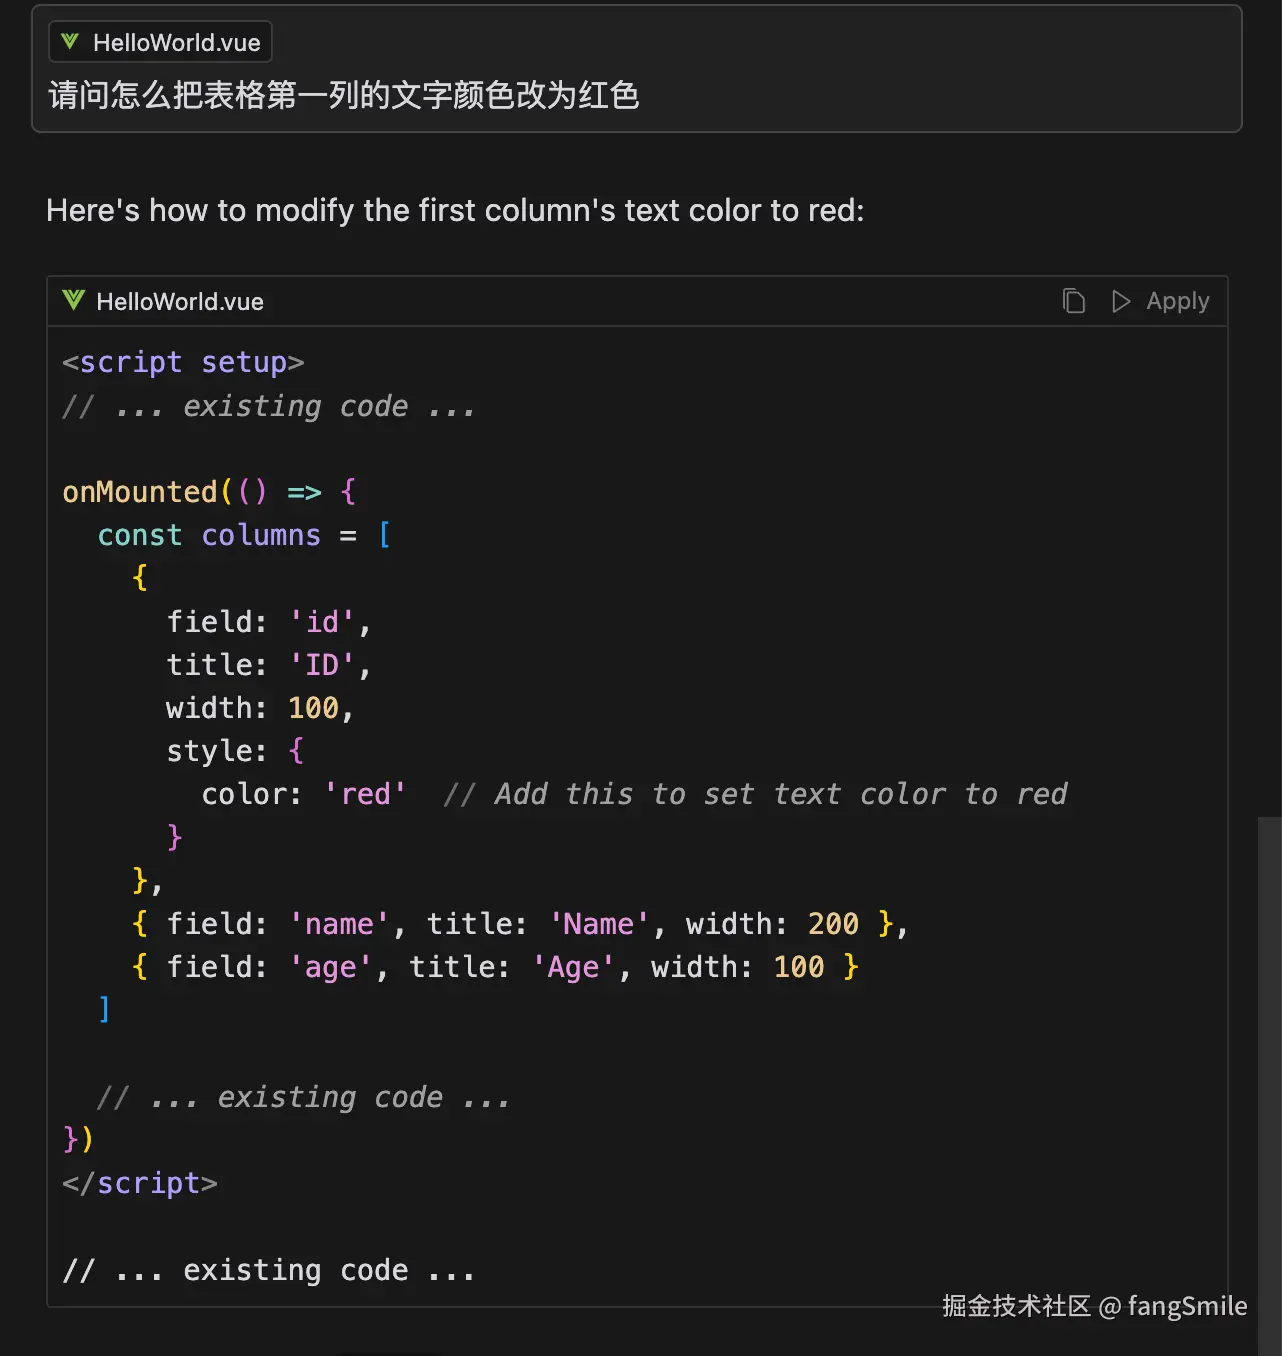
Task: Click the Vue icon in the prompt chip
Action: coord(70,42)
